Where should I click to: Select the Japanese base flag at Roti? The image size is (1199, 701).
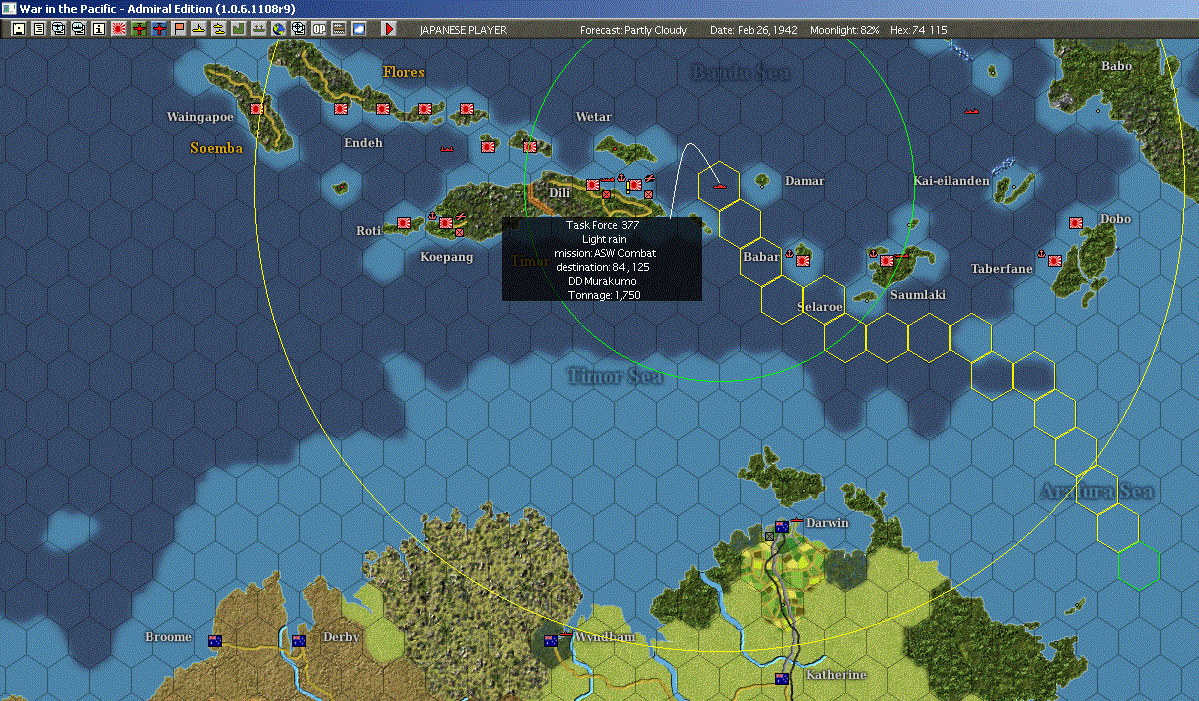pos(404,223)
